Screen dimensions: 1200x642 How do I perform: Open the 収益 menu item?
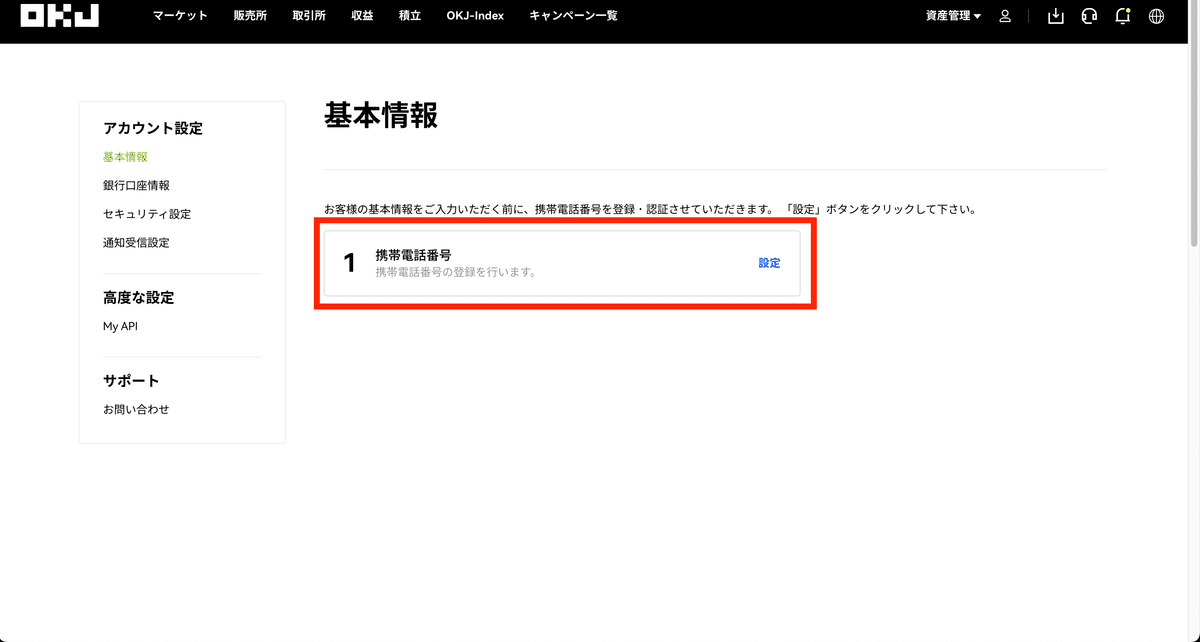[x=362, y=16]
